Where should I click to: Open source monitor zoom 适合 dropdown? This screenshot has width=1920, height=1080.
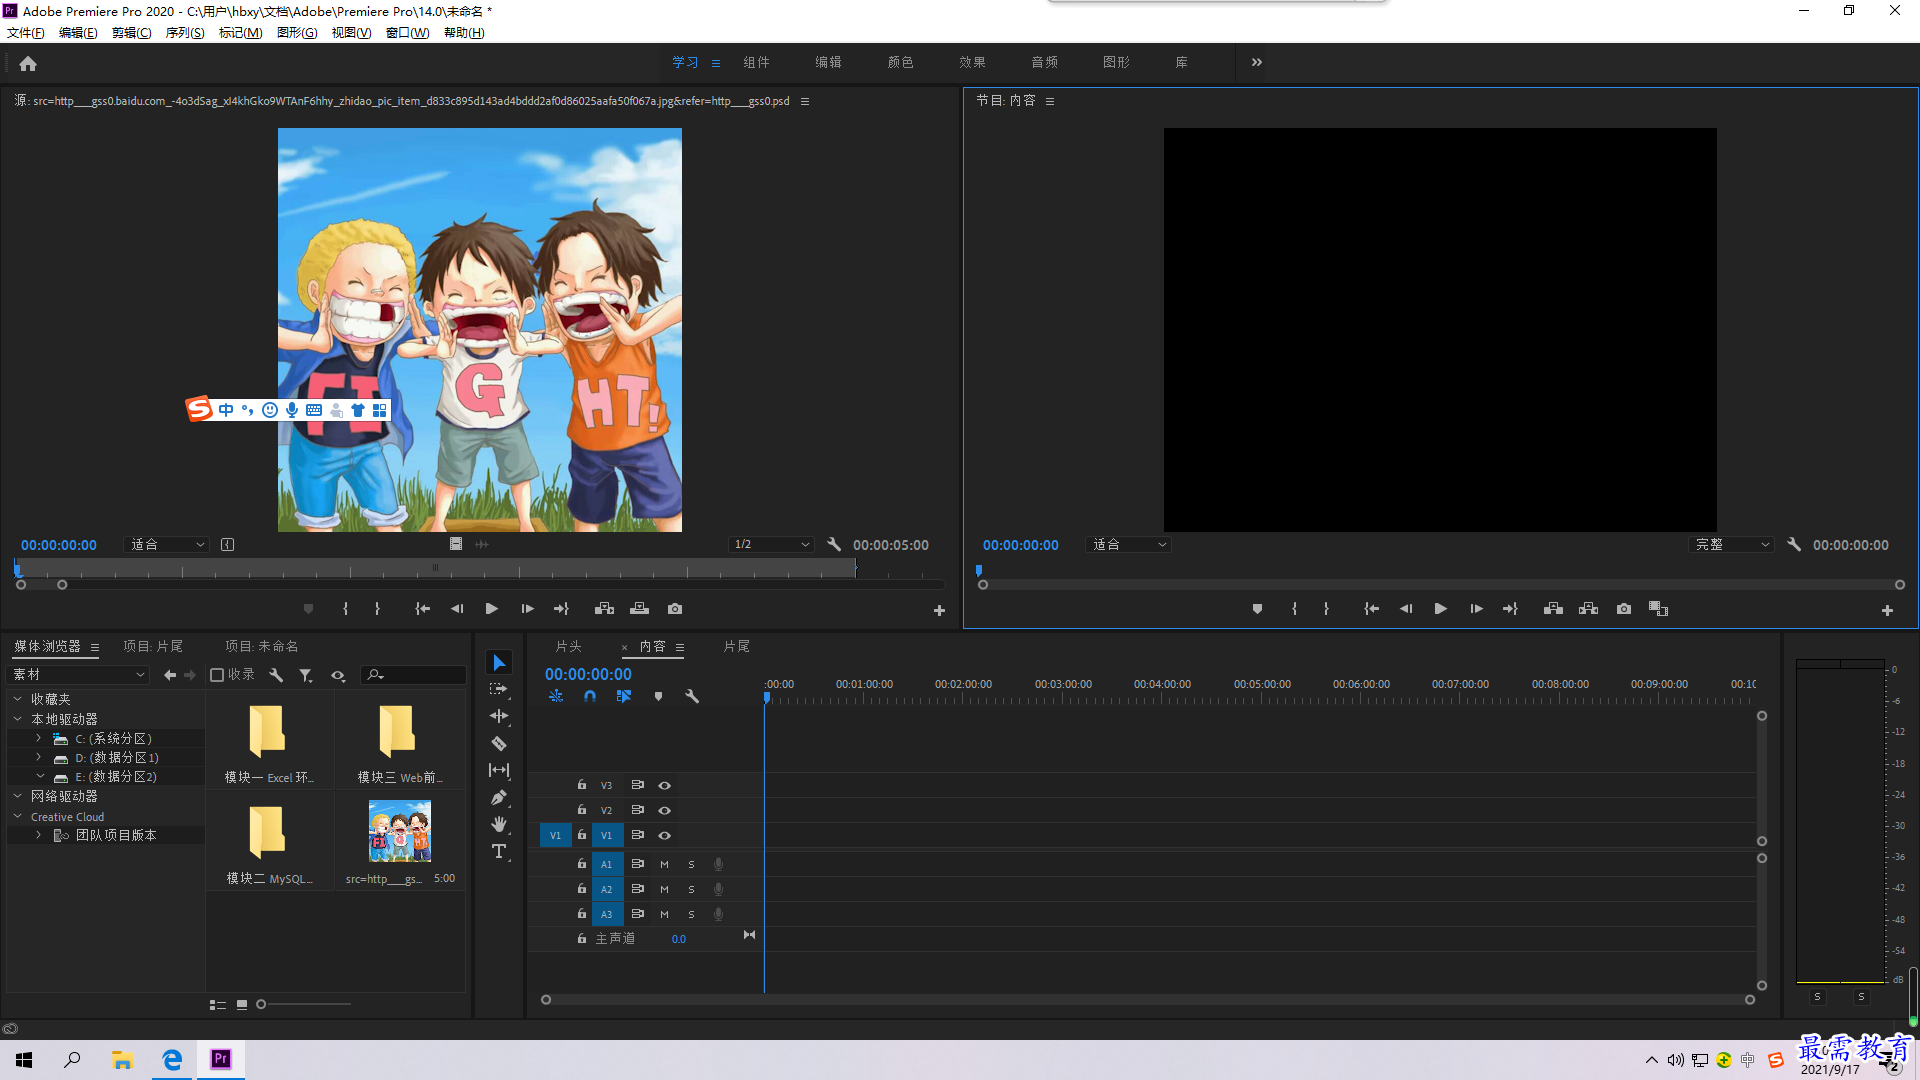(x=167, y=545)
